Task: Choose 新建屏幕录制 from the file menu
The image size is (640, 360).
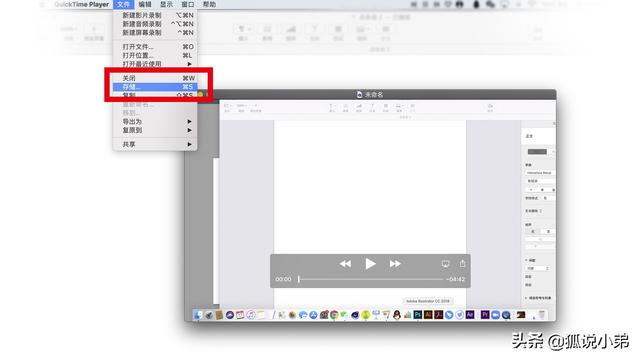Action: [x=155, y=33]
